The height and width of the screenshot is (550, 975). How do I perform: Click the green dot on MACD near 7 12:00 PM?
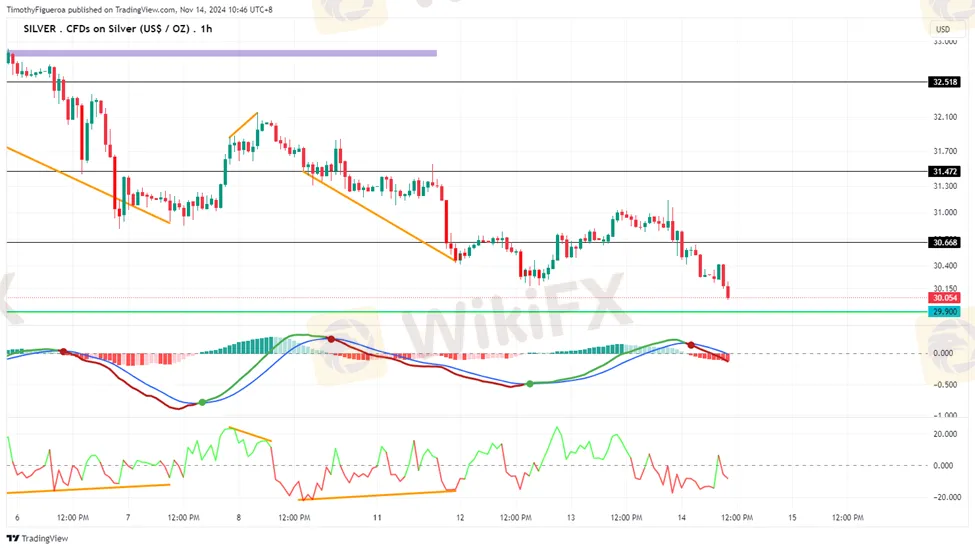pos(202,403)
